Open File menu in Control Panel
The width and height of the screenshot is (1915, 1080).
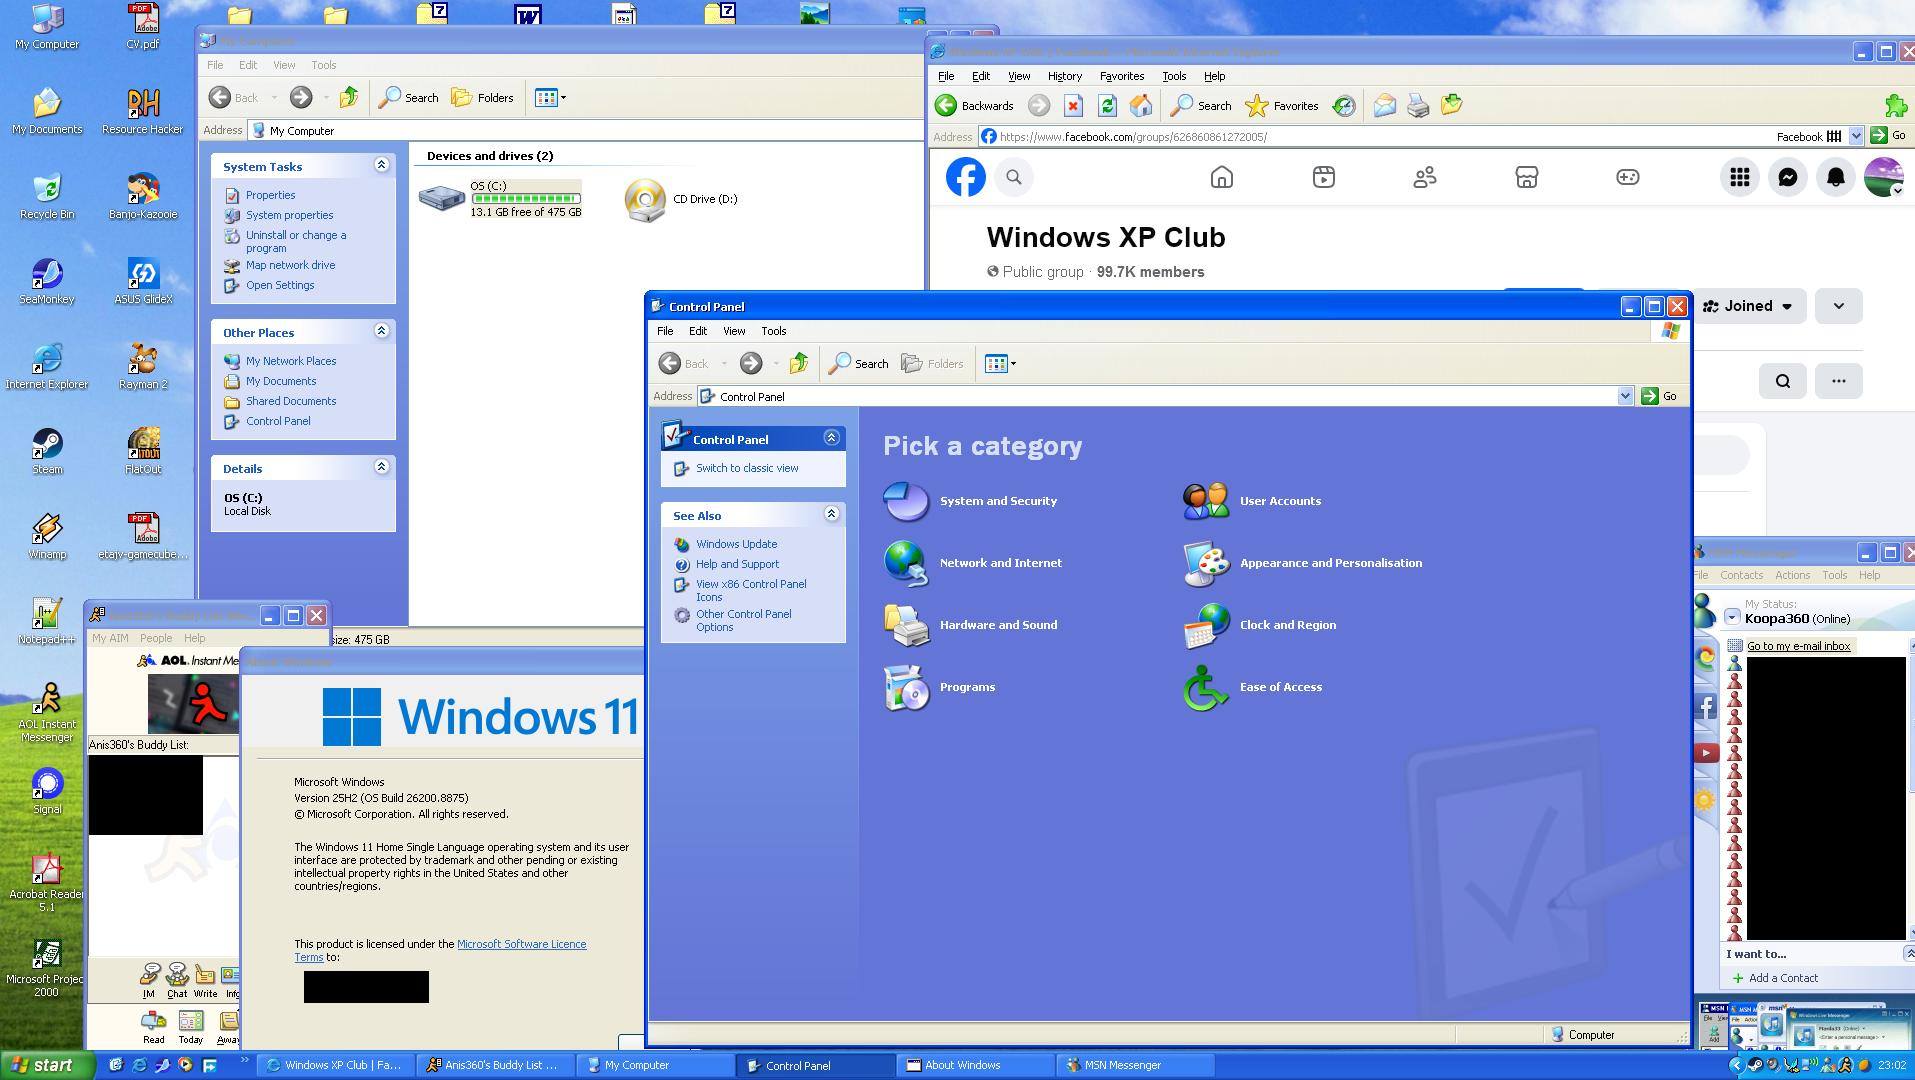[x=665, y=331]
